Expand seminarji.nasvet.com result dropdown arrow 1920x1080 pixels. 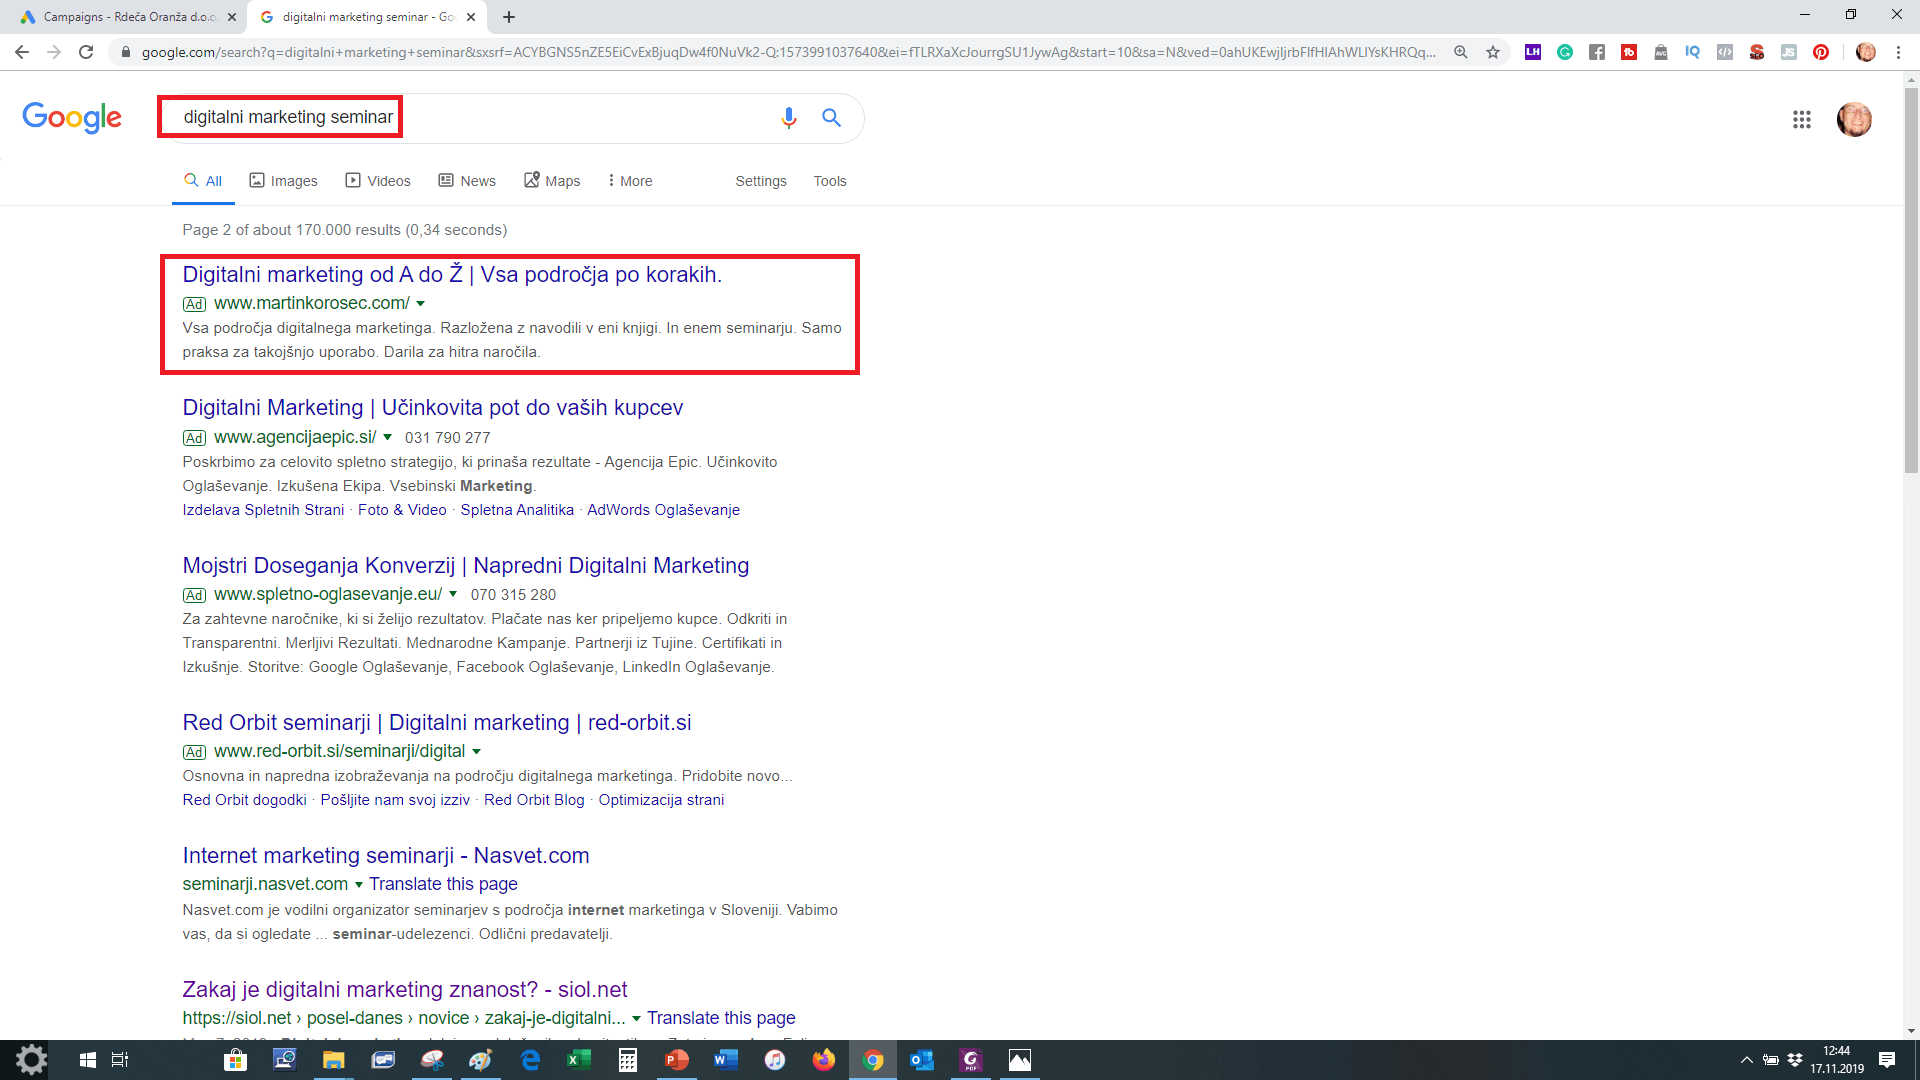click(359, 885)
